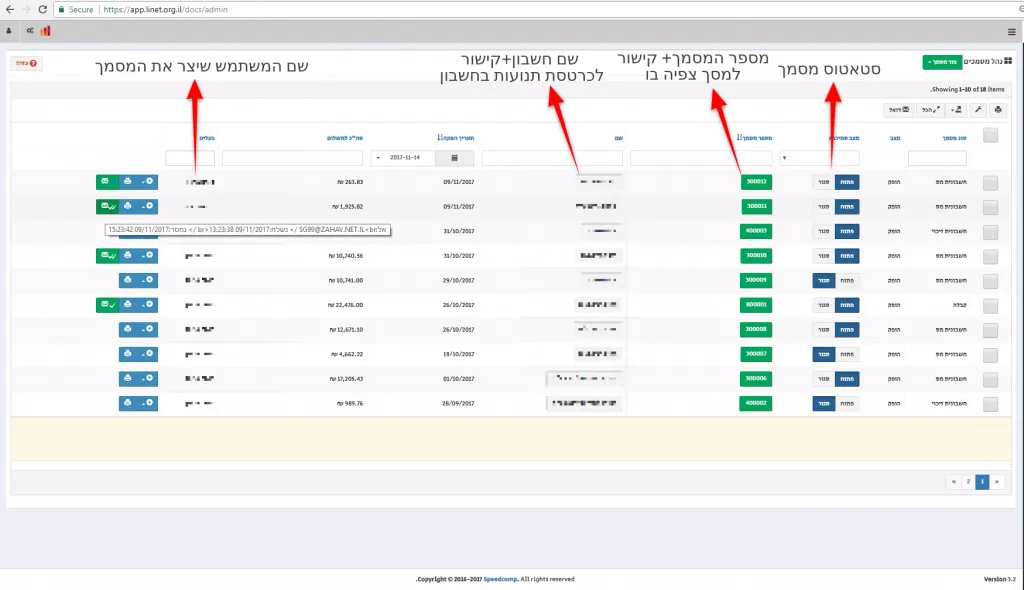
Task: Set document 300011 to closed (סגור)
Action: point(824,206)
